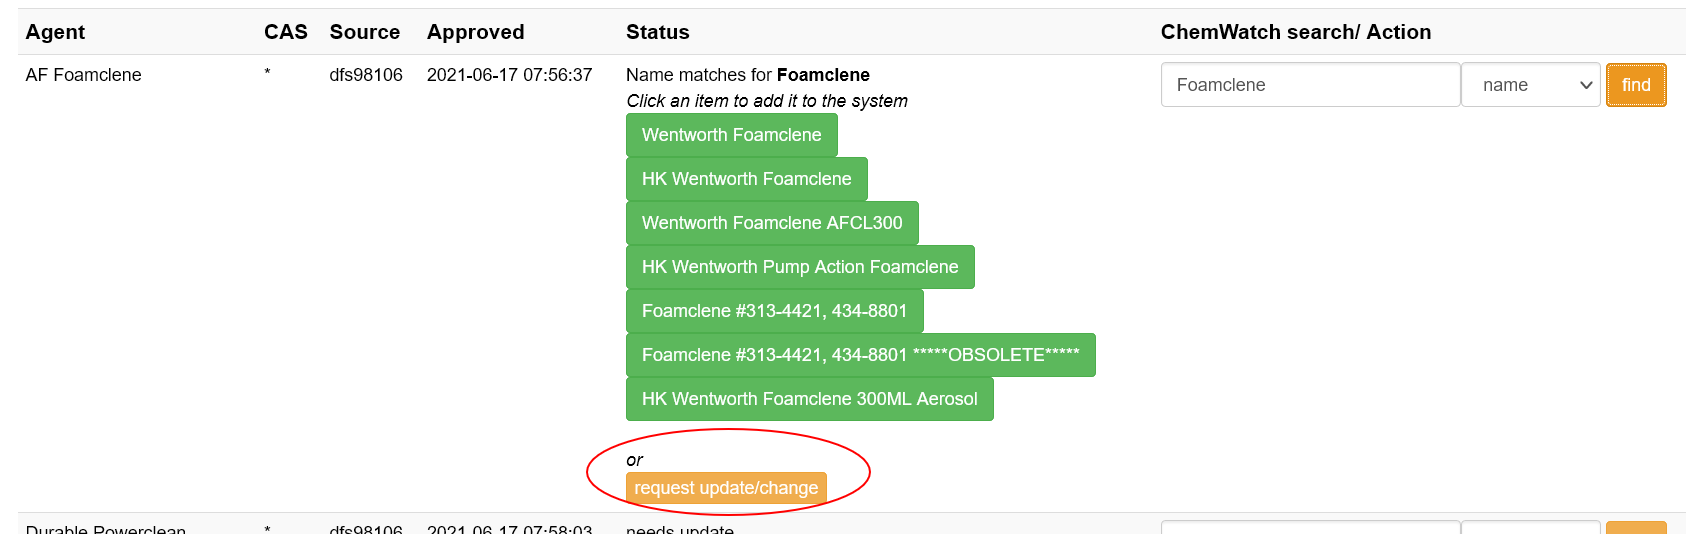Click the orange find button
This screenshot has height=534, width=1686.
click(1635, 85)
